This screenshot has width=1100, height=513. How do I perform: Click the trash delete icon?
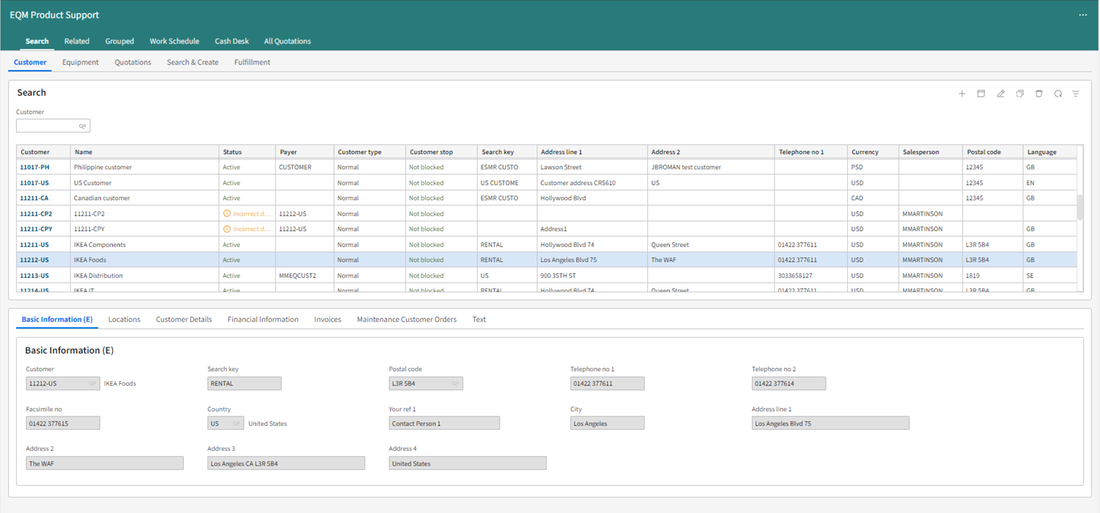coord(1039,94)
